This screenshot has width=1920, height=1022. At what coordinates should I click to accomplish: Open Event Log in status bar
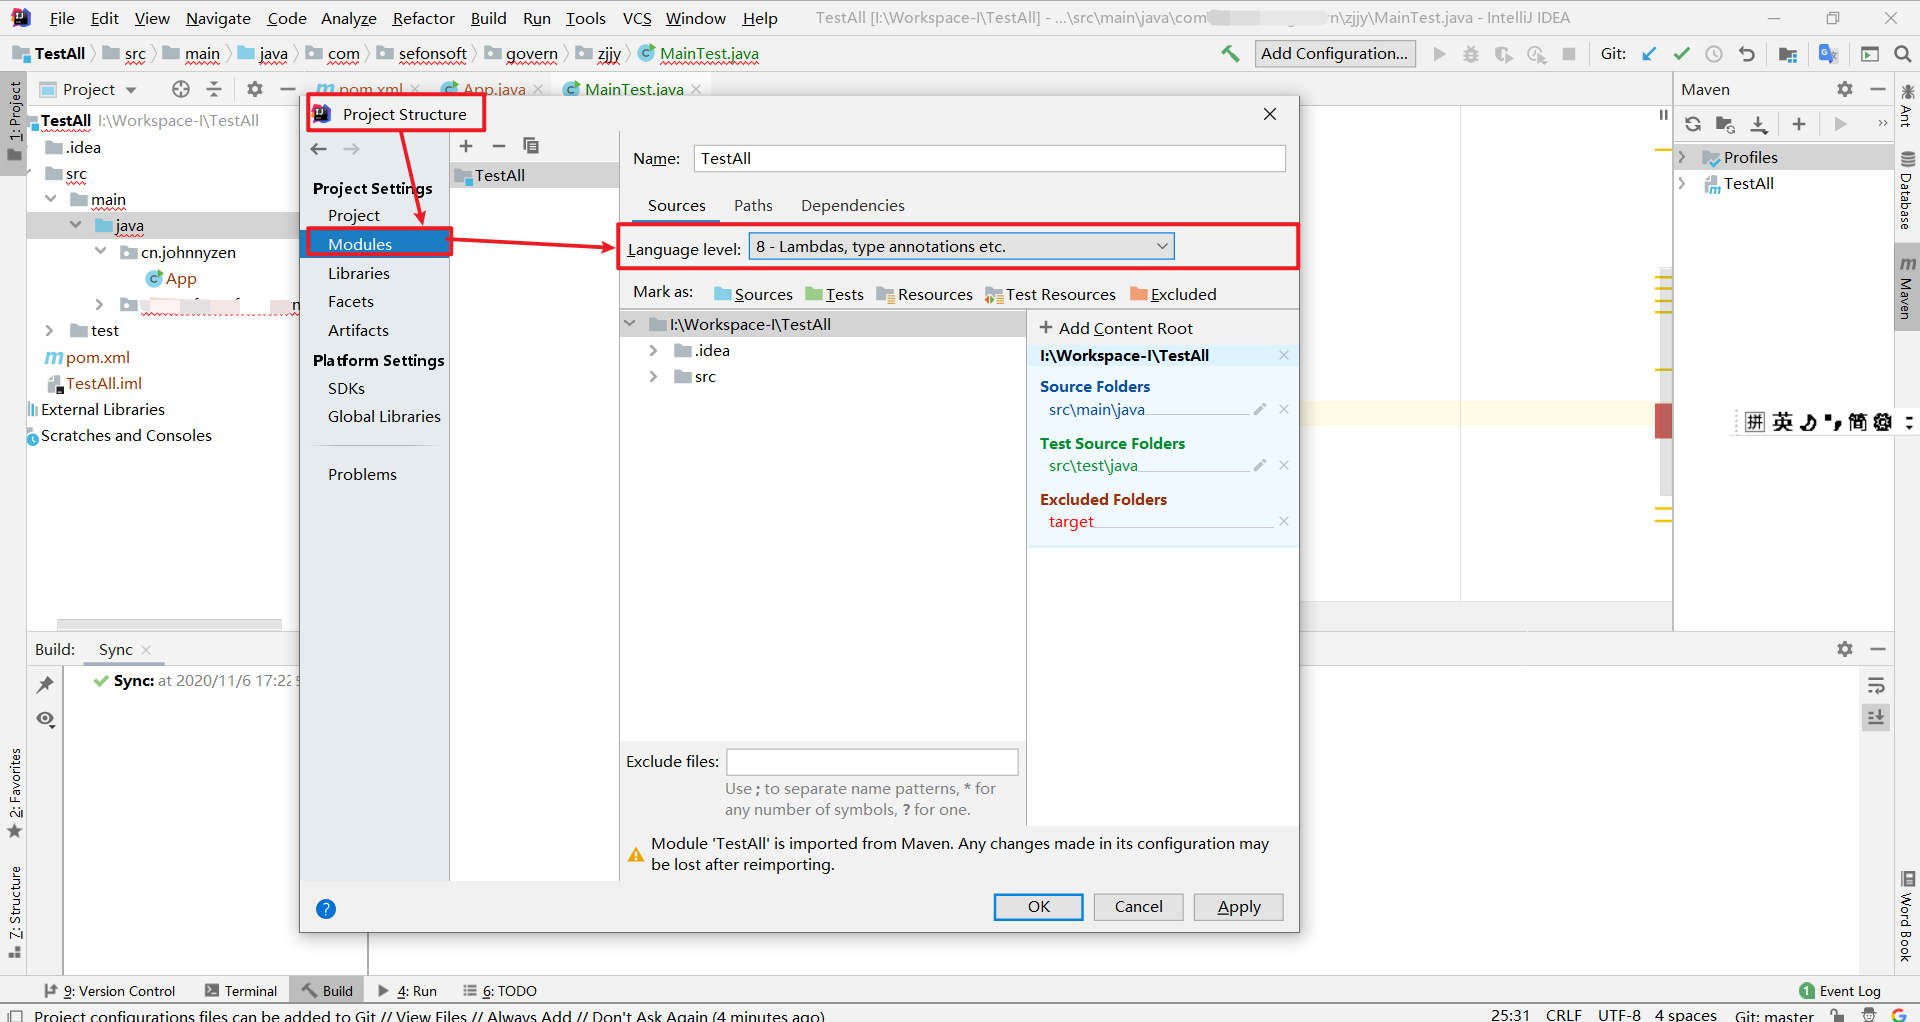pos(1840,991)
